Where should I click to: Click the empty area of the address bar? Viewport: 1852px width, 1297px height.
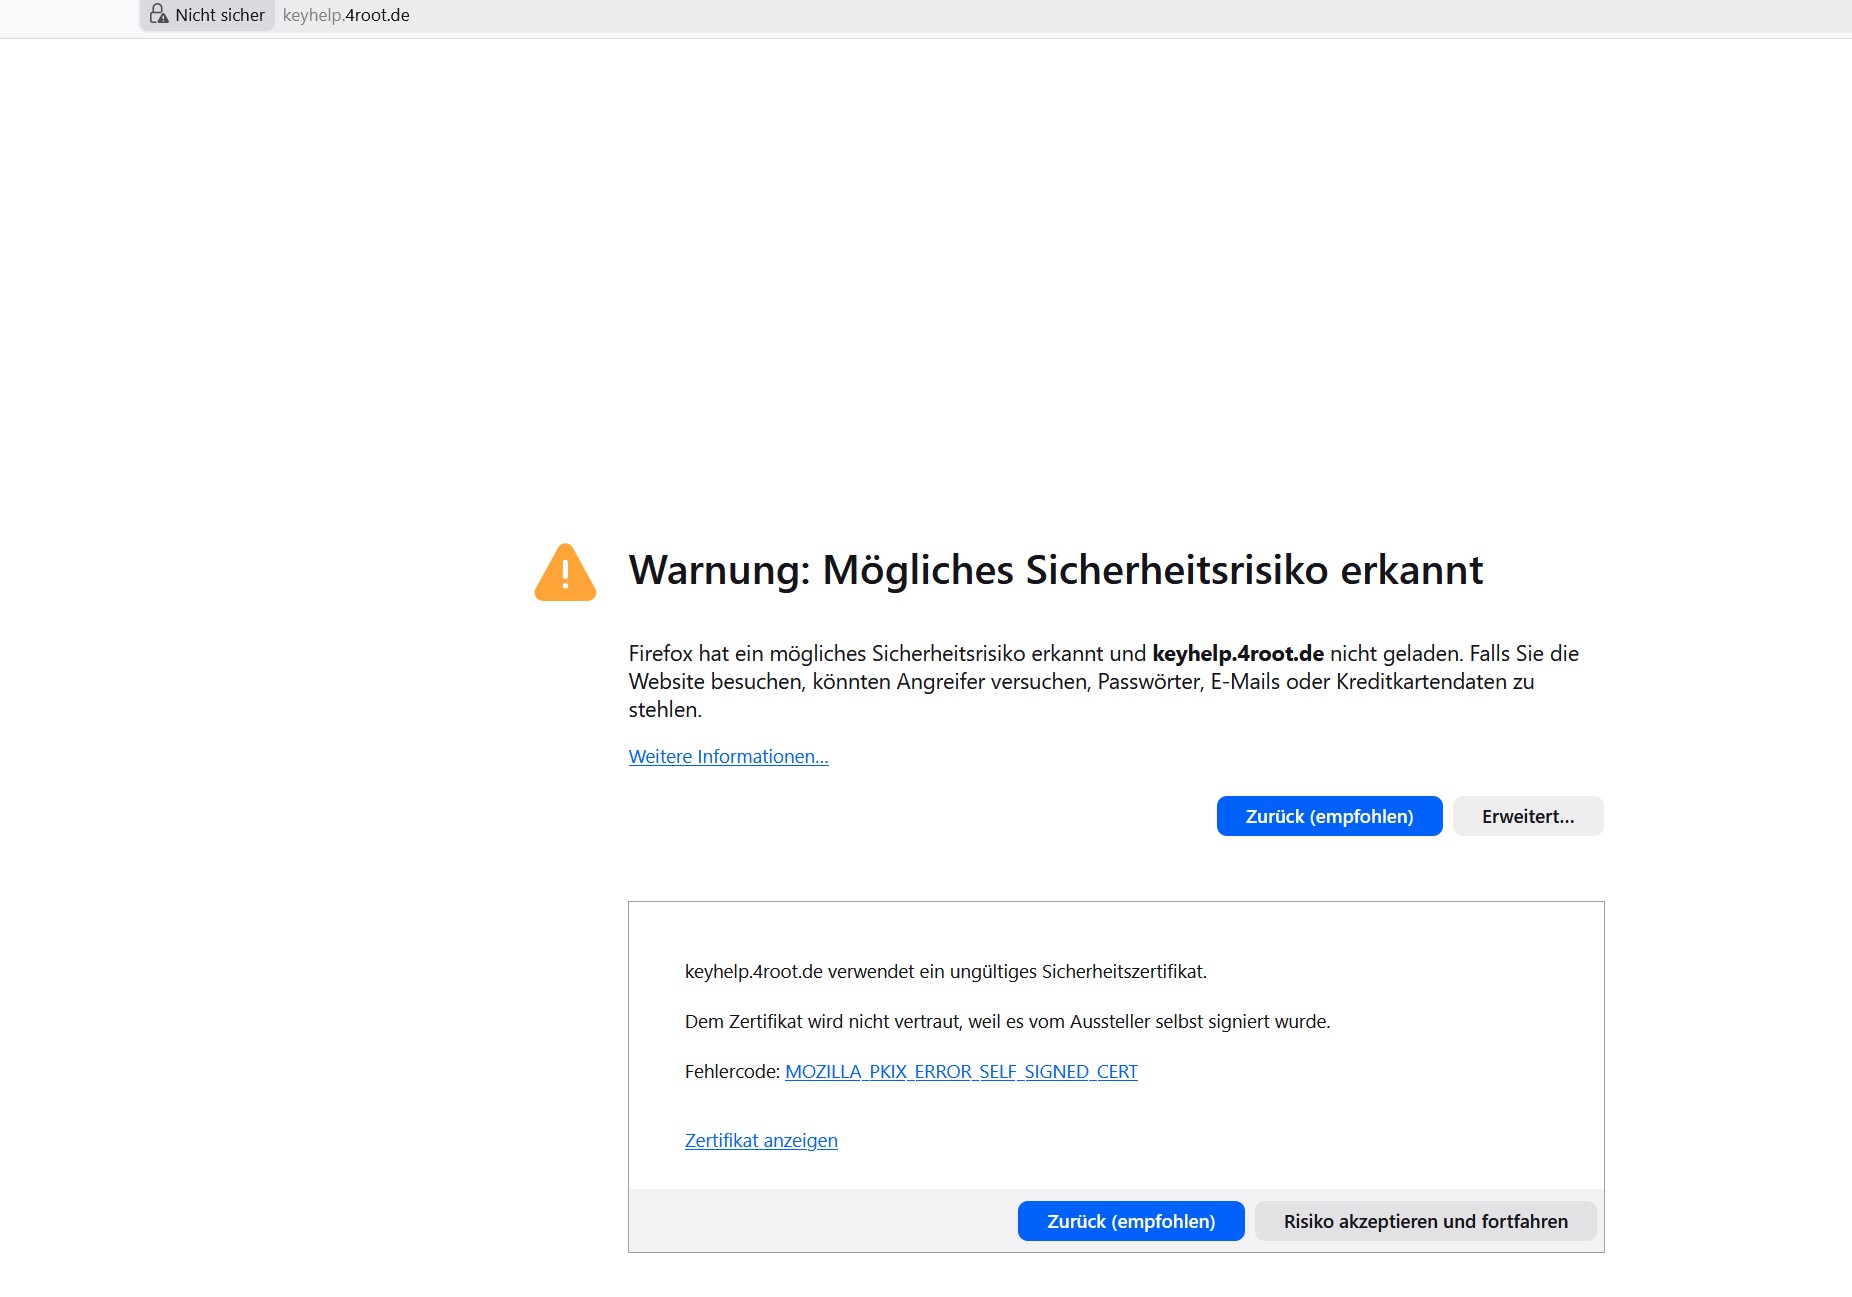pos(1000,15)
